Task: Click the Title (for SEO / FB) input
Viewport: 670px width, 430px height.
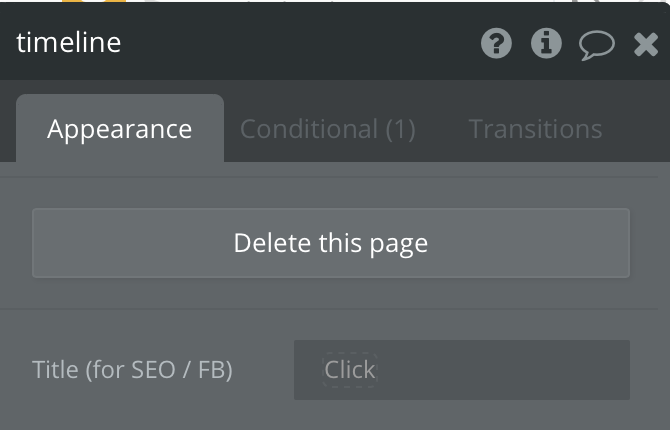Action: (x=461, y=370)
